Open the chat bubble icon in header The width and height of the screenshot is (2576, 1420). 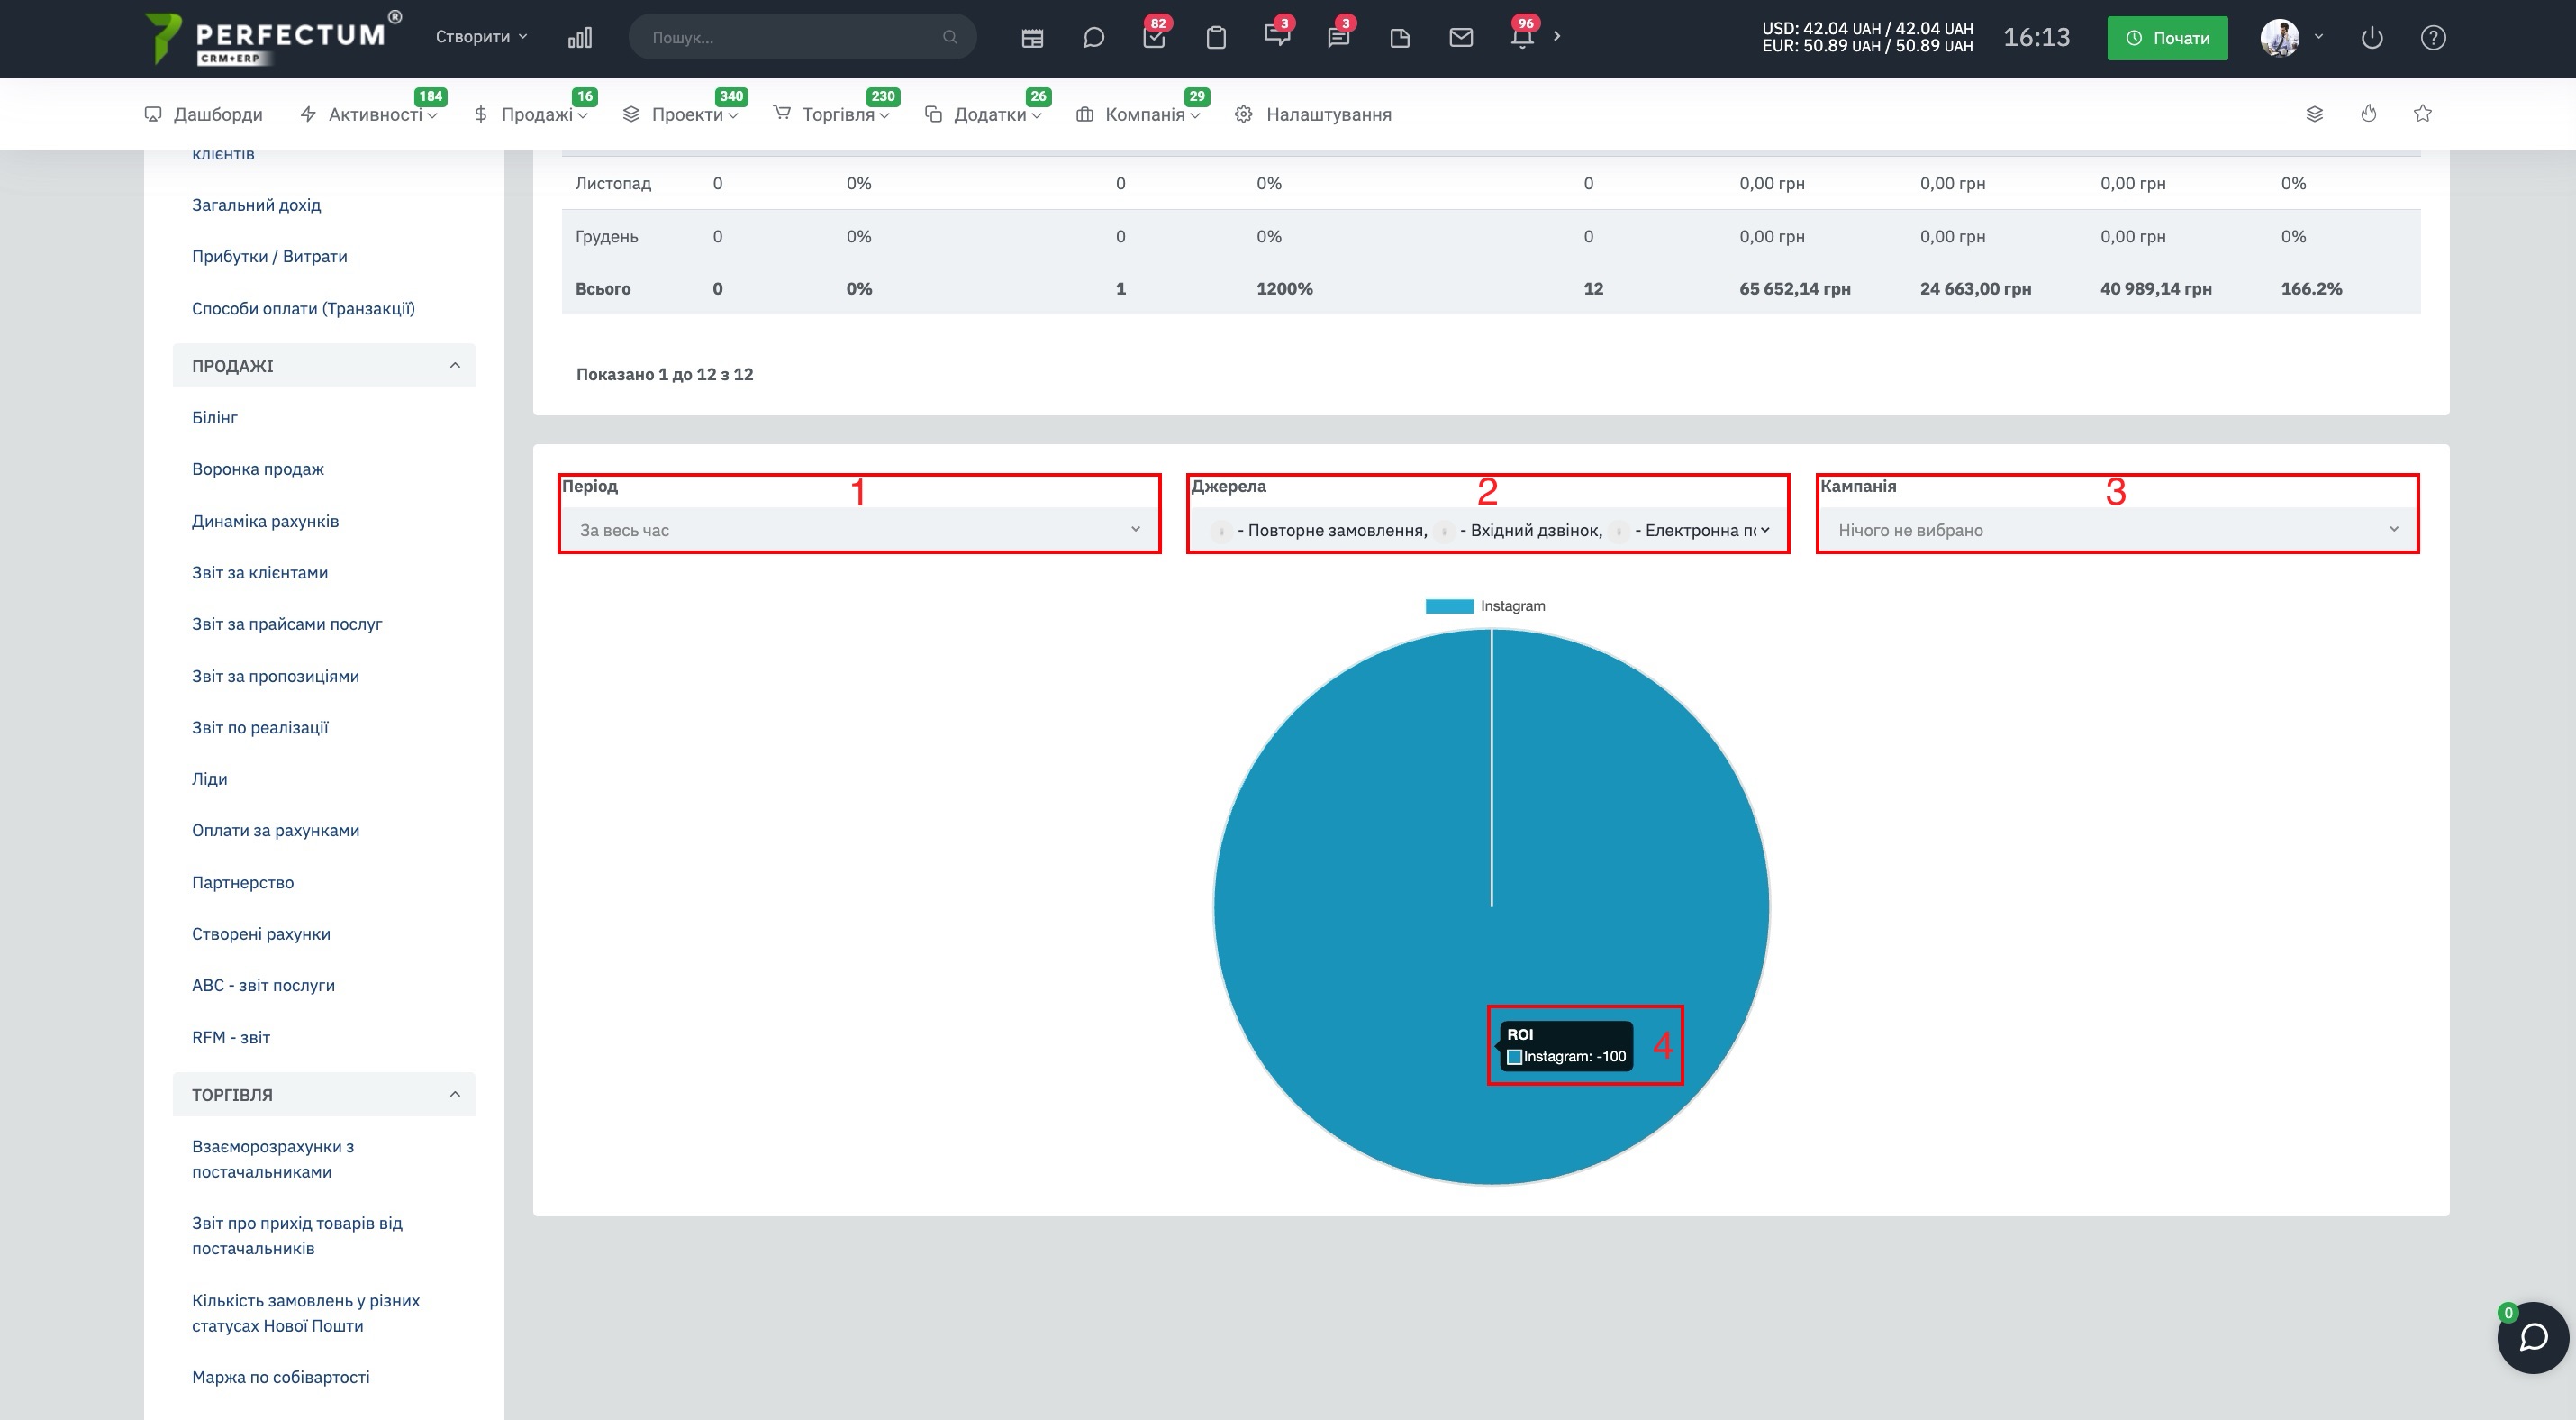pyautogui.click(x=1093, y=38)
